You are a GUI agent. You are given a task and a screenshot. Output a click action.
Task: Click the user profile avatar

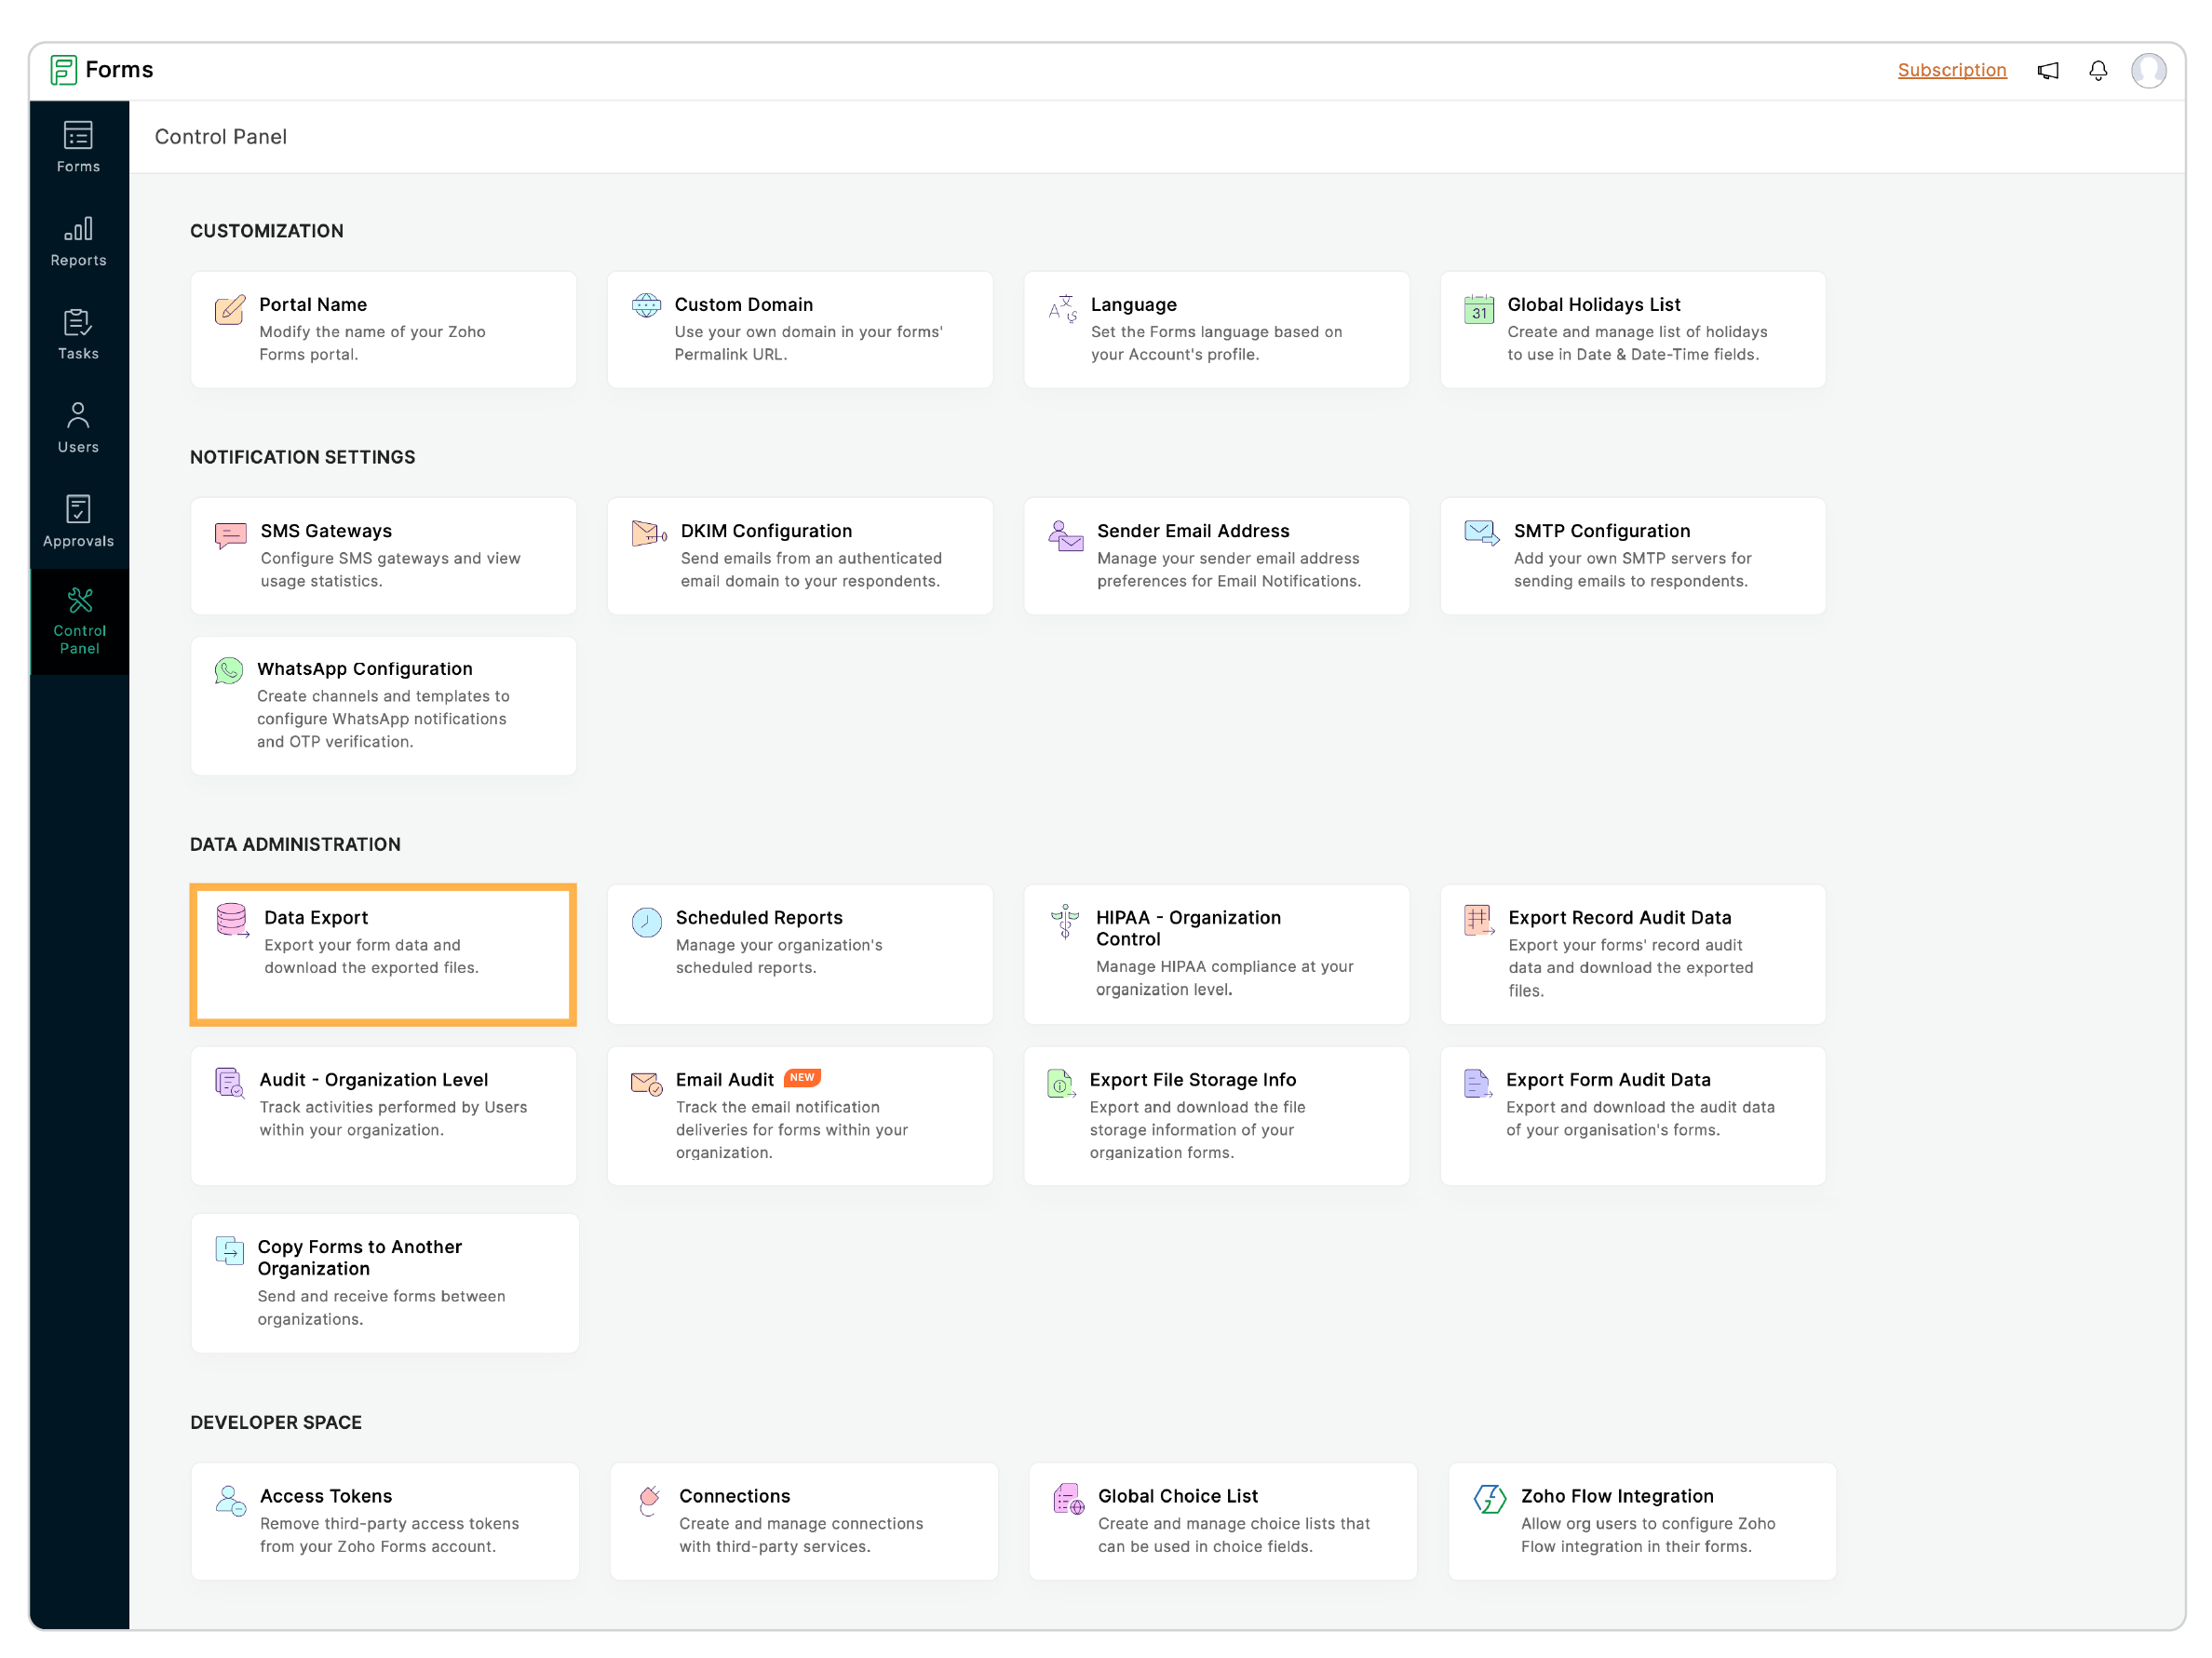click(x=2148, y=71)
